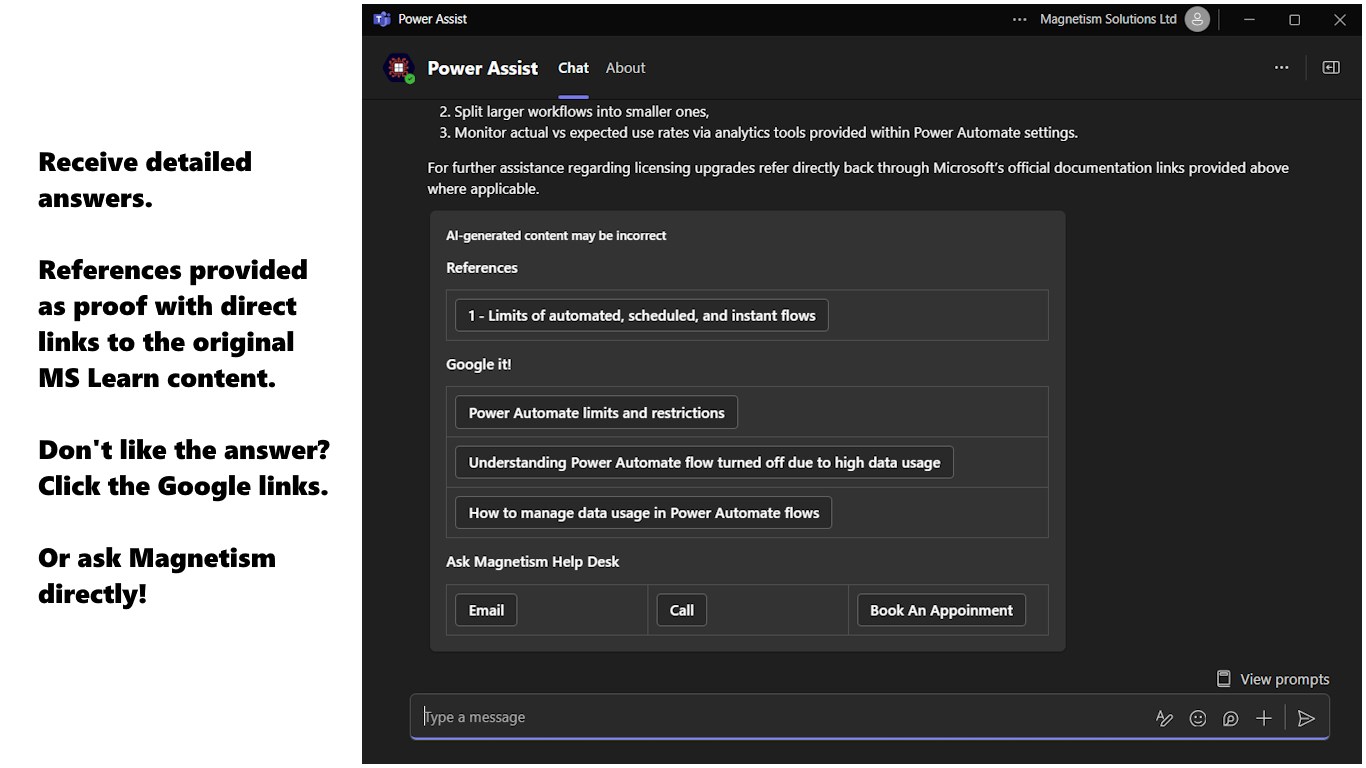The width and height of the screenshot is (1366, 768).
Task: Click AI-generated content may be incorrect notice
Action: pos(556,236)
